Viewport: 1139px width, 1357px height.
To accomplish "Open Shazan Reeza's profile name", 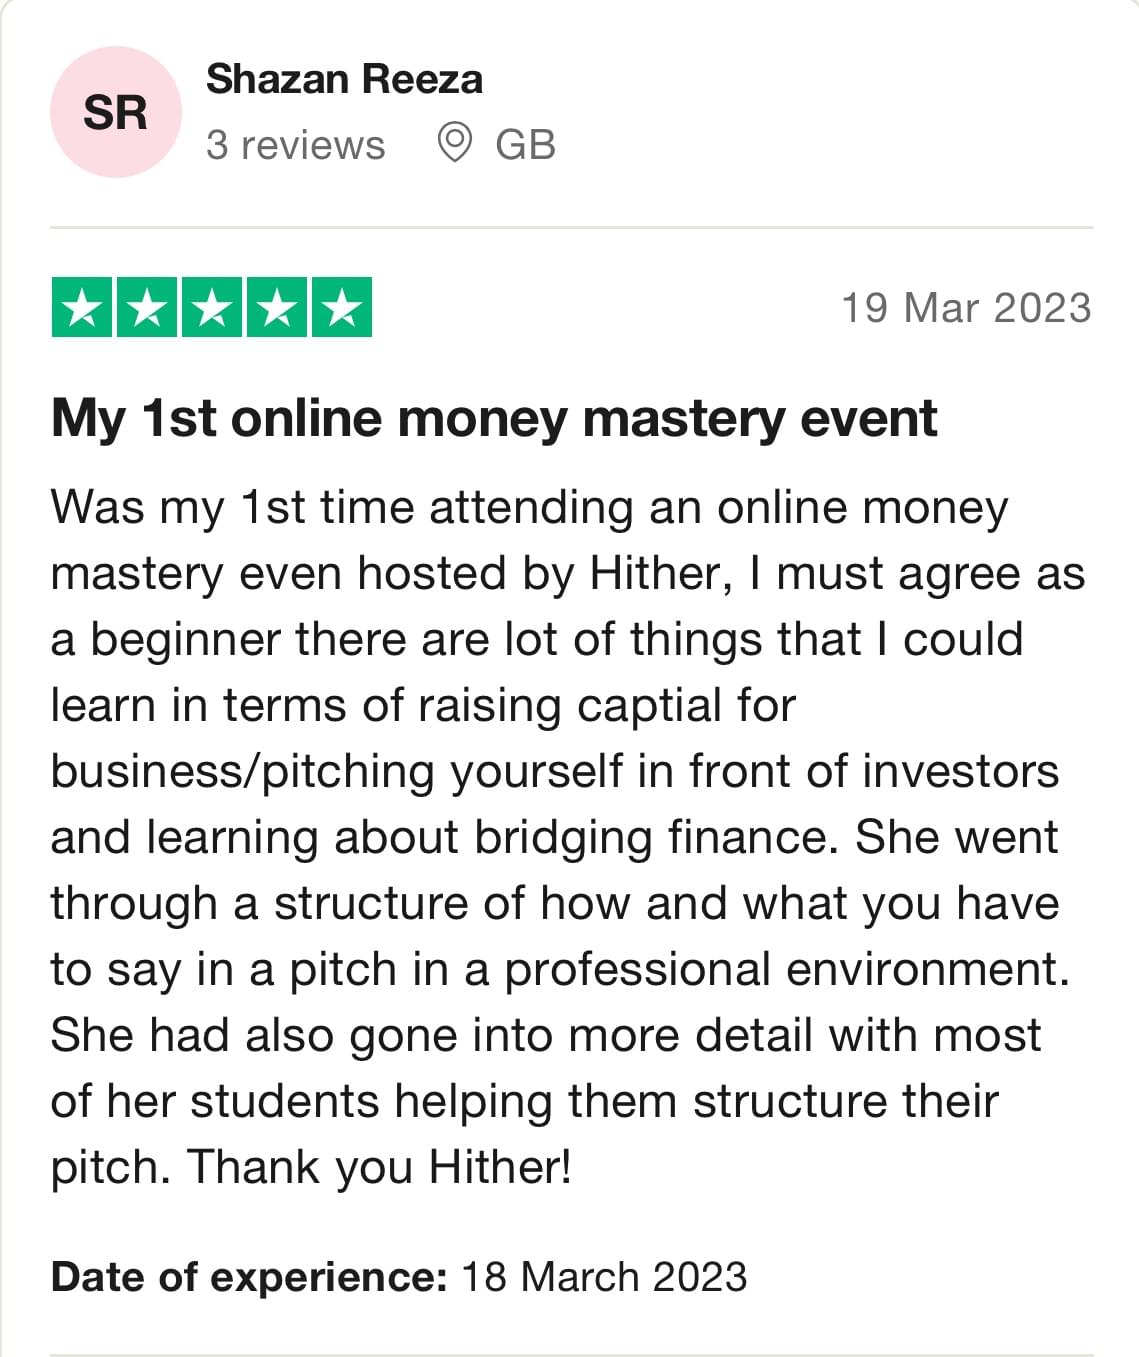I will [x=344, y=79].
